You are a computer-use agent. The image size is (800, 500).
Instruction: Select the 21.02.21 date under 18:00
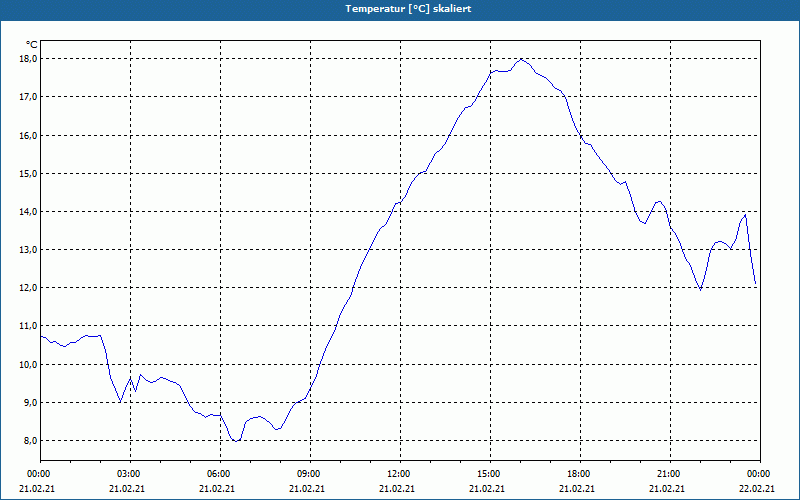tap(577, 488)
